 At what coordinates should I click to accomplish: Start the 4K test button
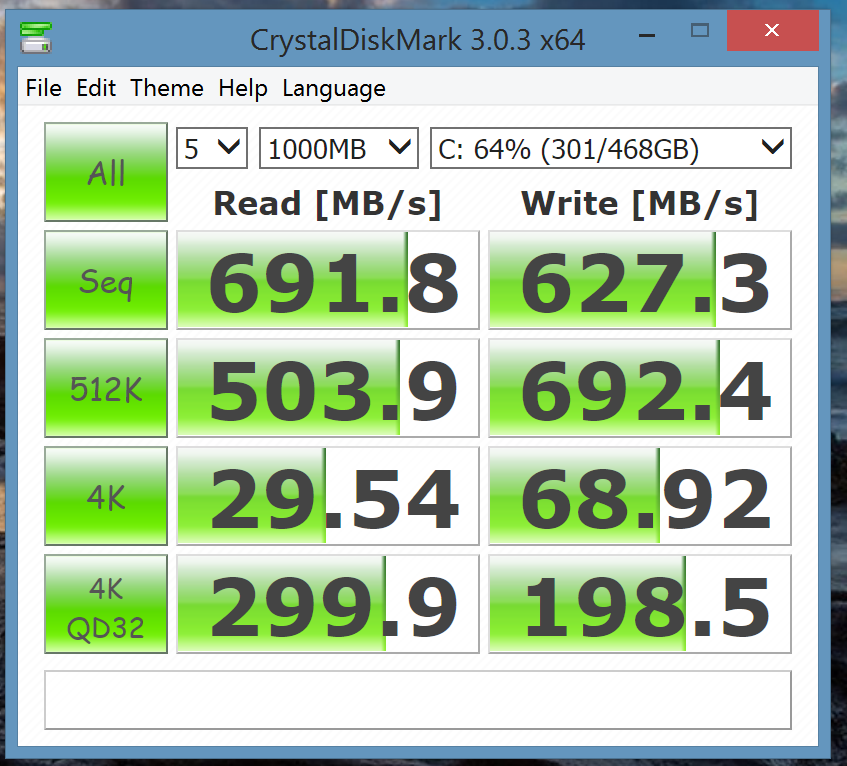[106, 496]
